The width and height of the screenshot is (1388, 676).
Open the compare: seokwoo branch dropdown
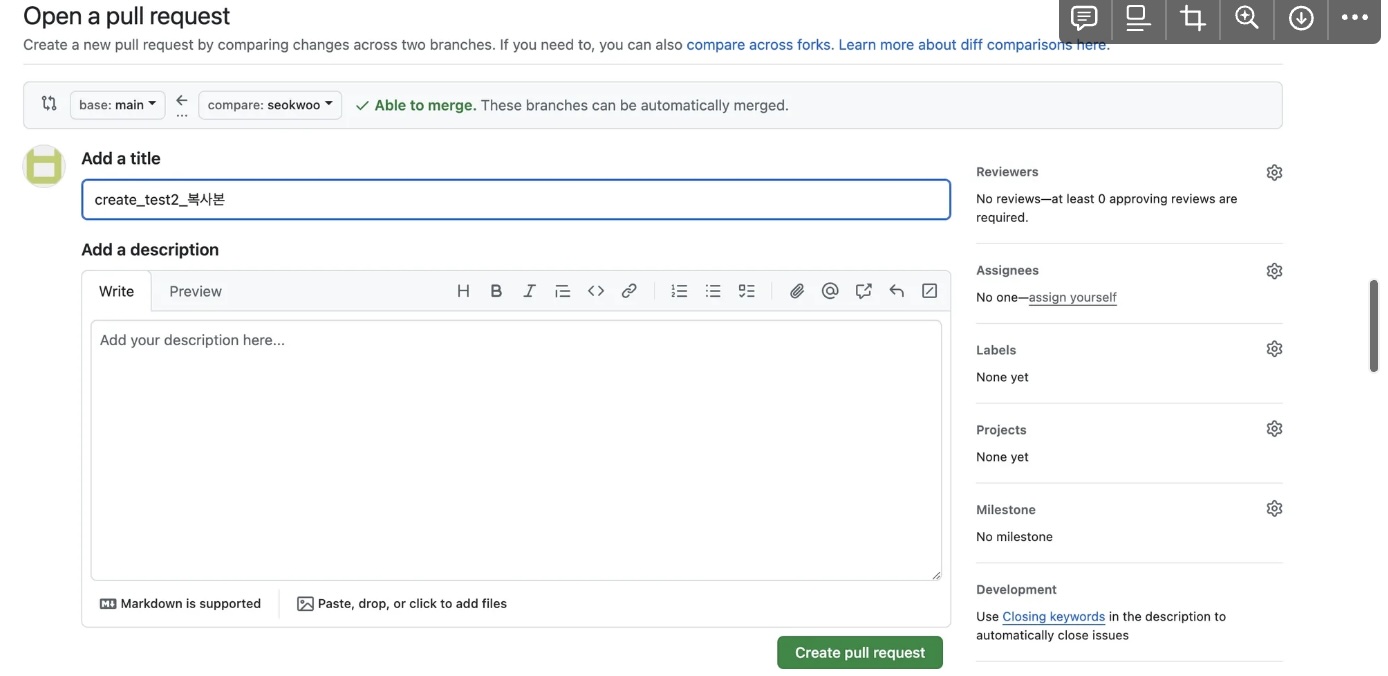pos(269,103)
